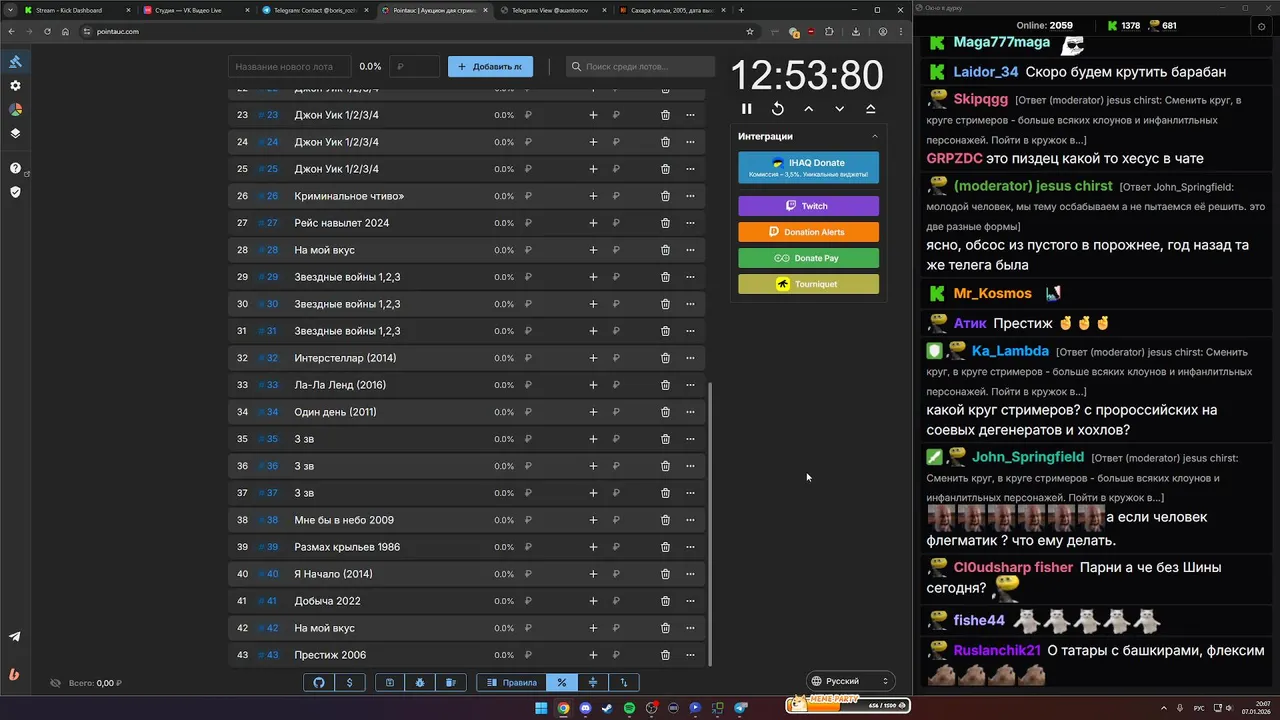Collapse the Интеграции panel
The width and height of the screenshot is (1280, 720).
[x=874, y=136]
